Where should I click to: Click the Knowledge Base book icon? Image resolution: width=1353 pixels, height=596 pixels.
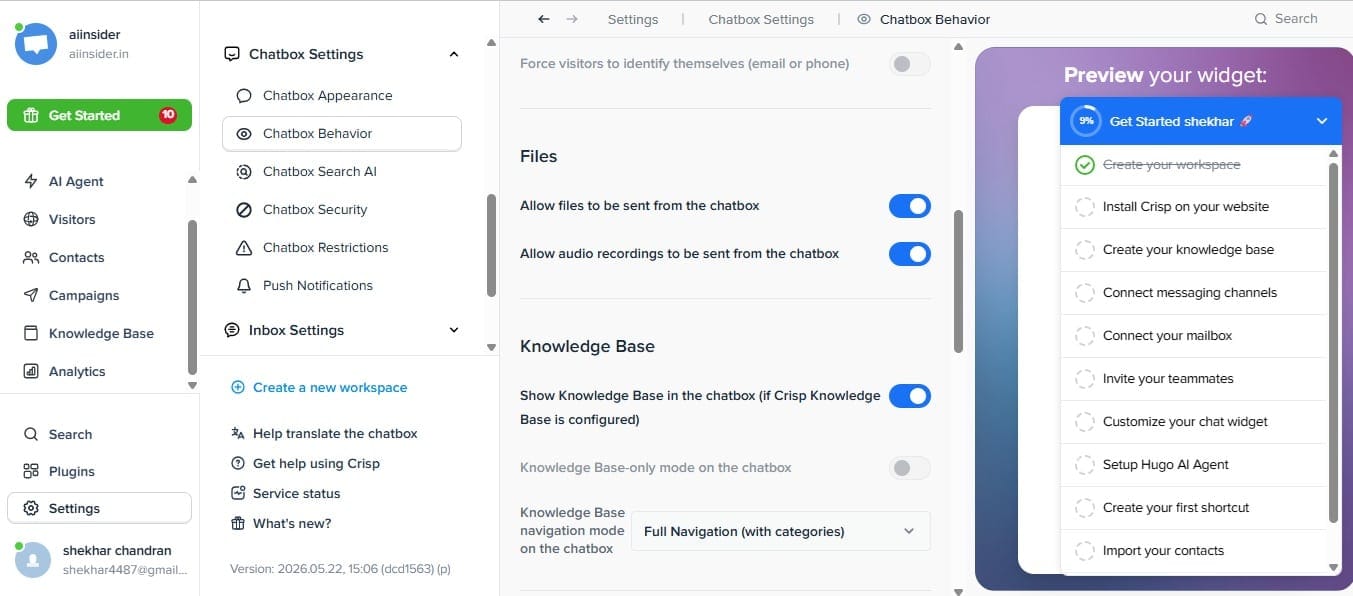coord(31,333)
